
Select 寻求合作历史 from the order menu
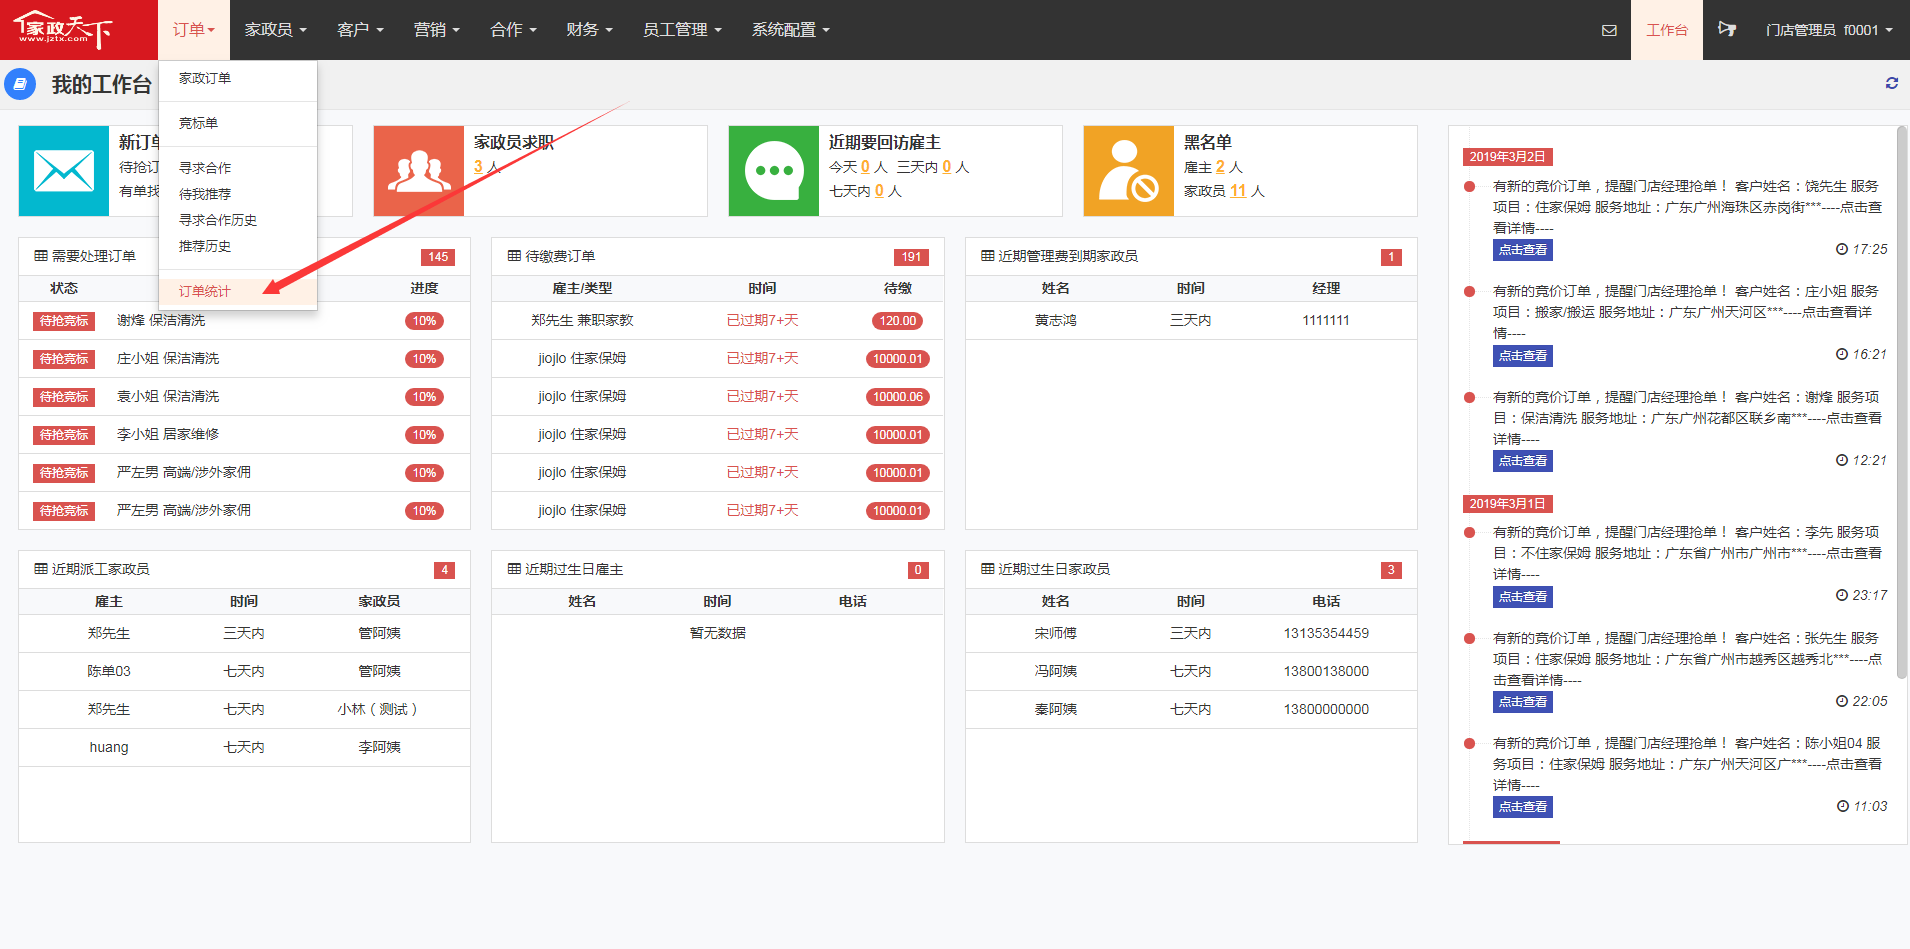tap(238, 220)
